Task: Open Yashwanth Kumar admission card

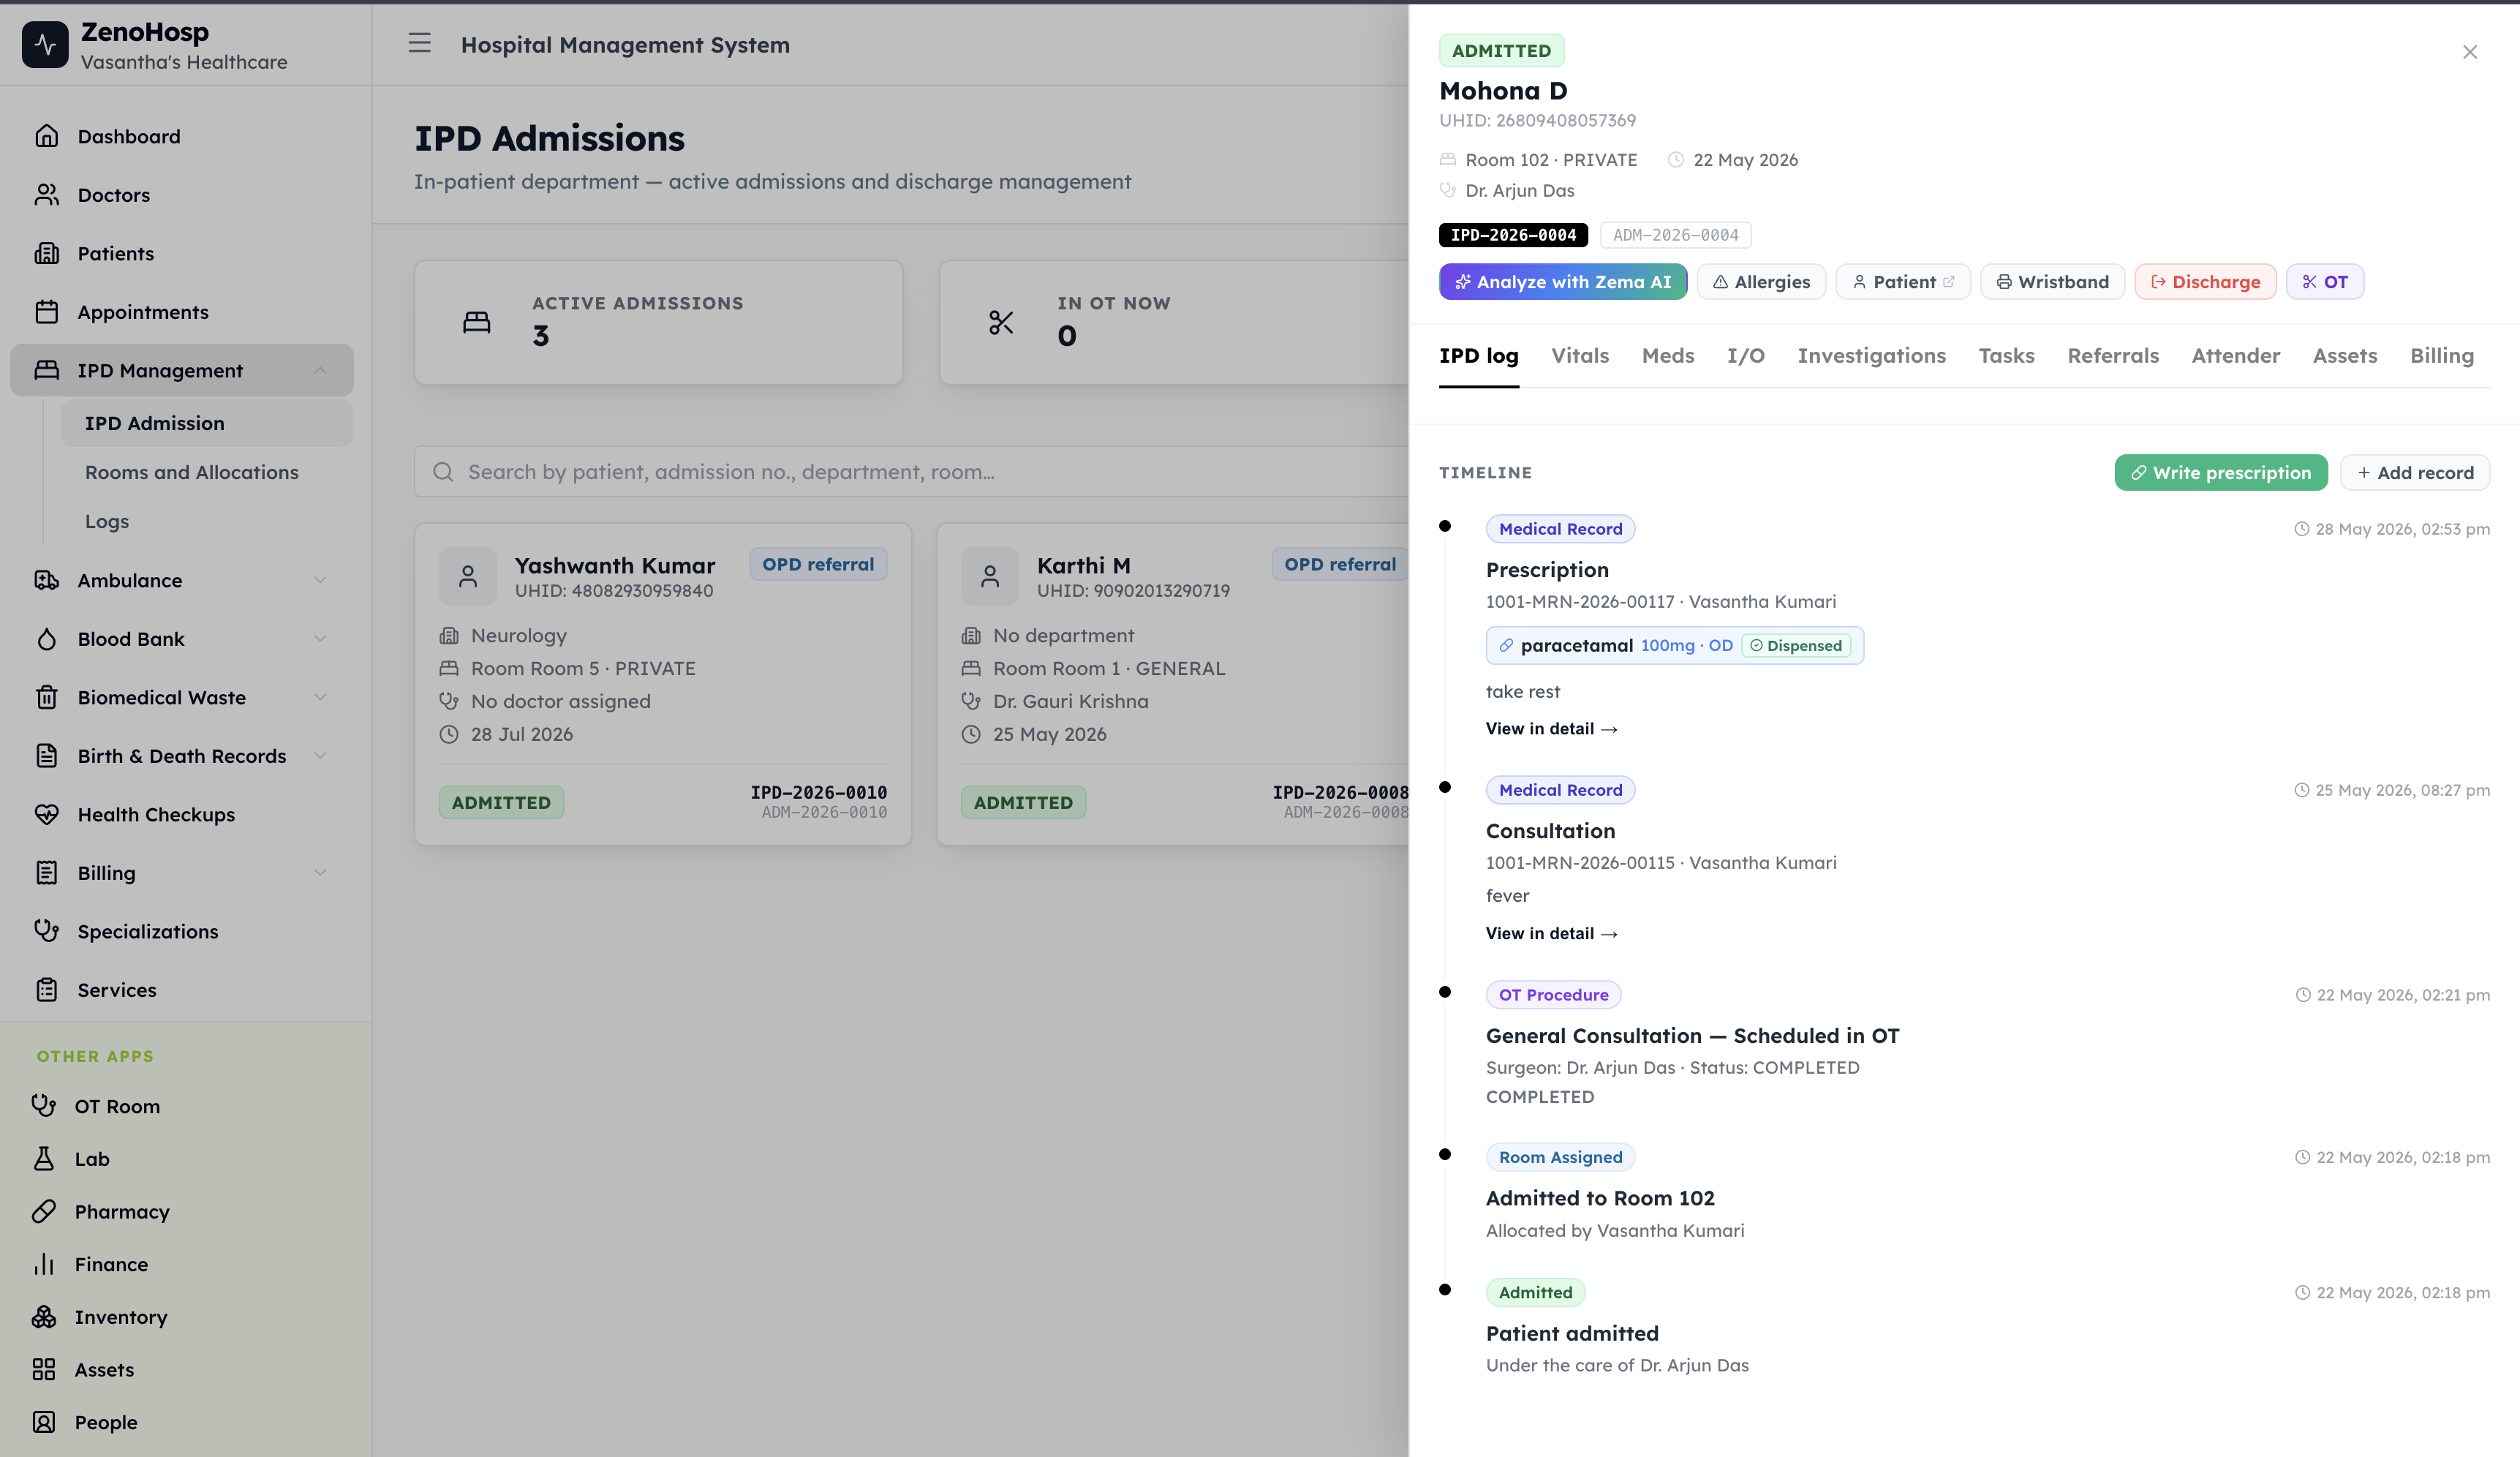Action: pos(662,684)
